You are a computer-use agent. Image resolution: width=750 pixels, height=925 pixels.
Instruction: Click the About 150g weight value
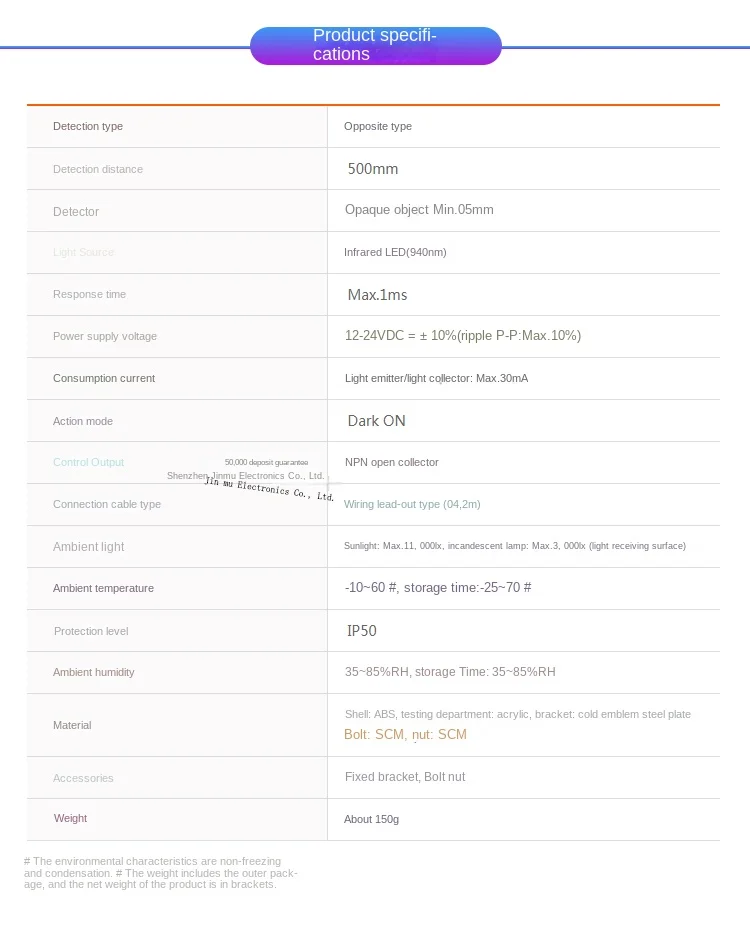point(371,819)
